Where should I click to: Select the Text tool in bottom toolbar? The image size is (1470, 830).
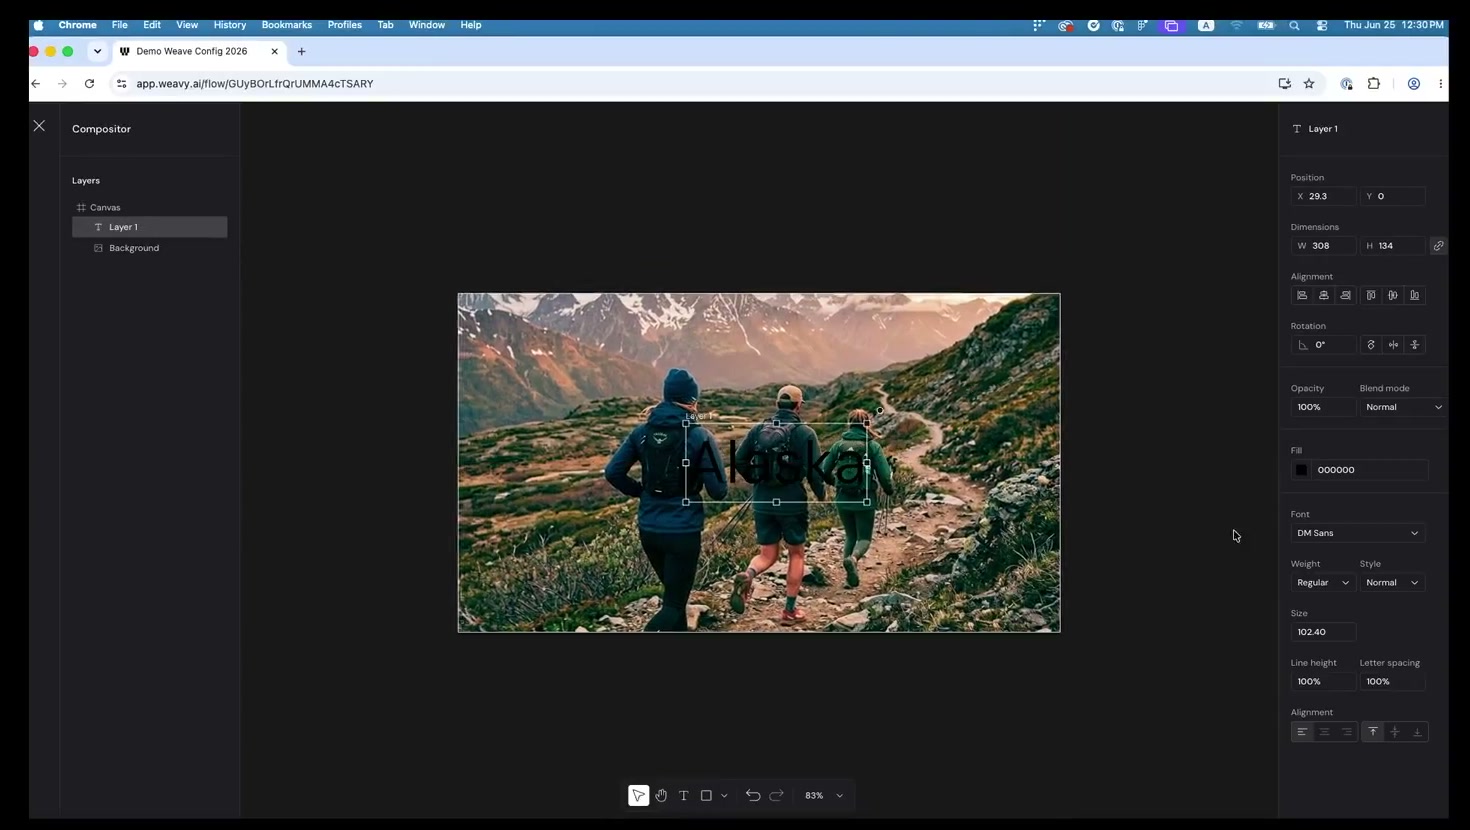684,795
